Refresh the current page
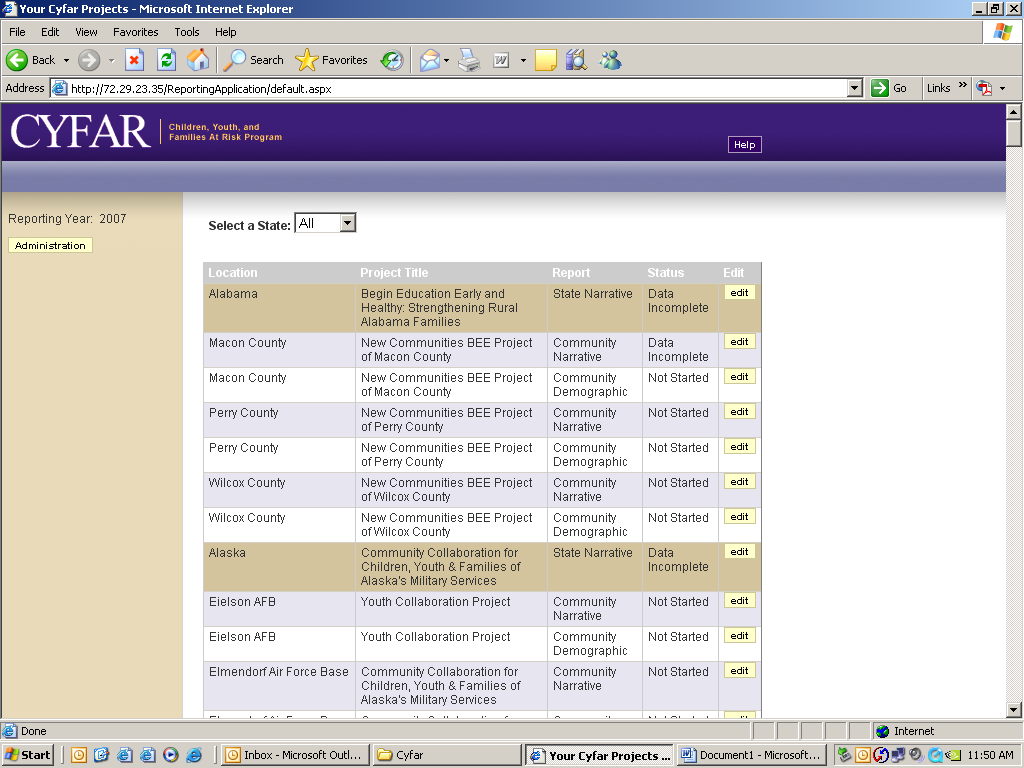 click(166, 60)
